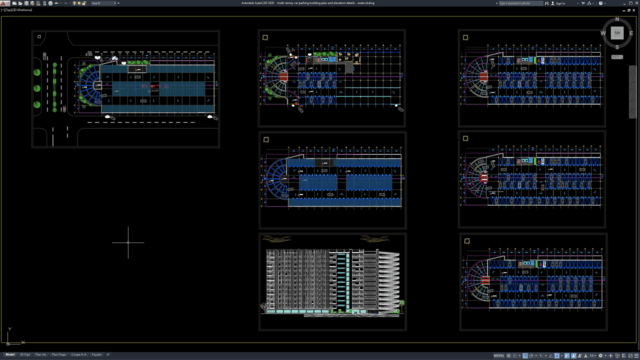This screenshot has height=360, width=640.
Task: Toggle Ortho mode in status bar
Action: tap(525, 356)
